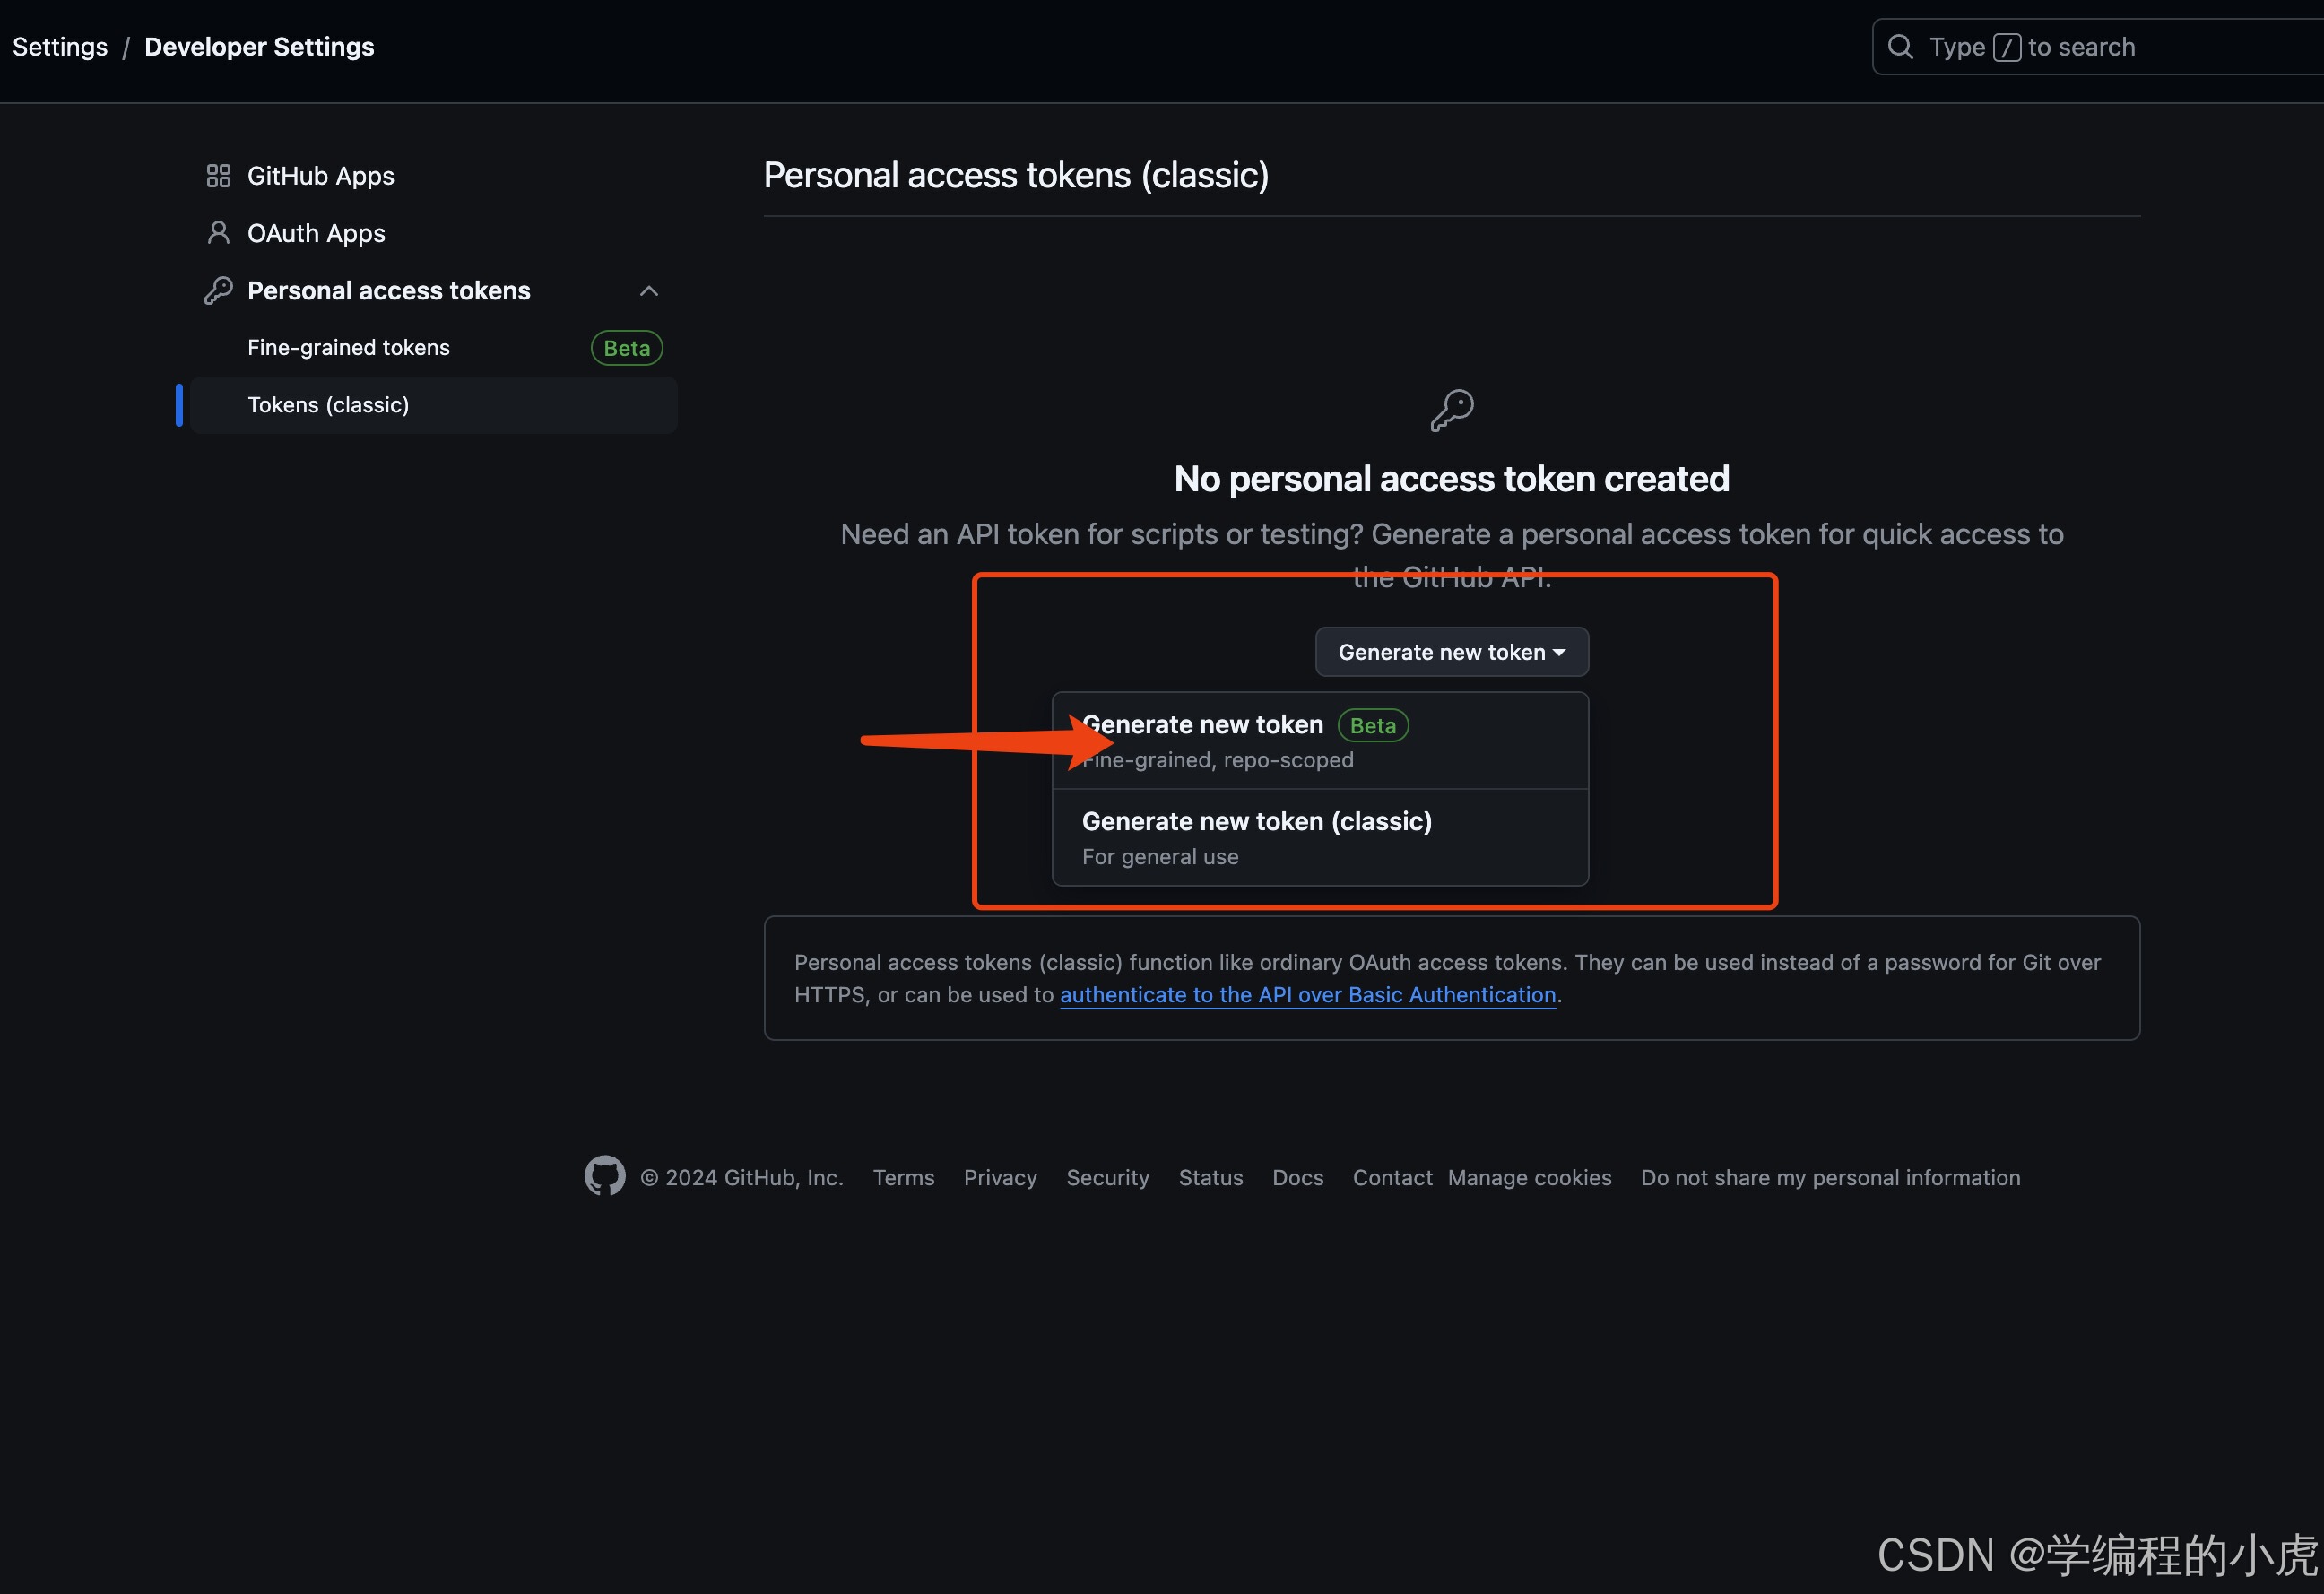Click the settings gear icon in breadcrumb
This screenshot has height=1594, width=2324.
click(x=60, y=44)
